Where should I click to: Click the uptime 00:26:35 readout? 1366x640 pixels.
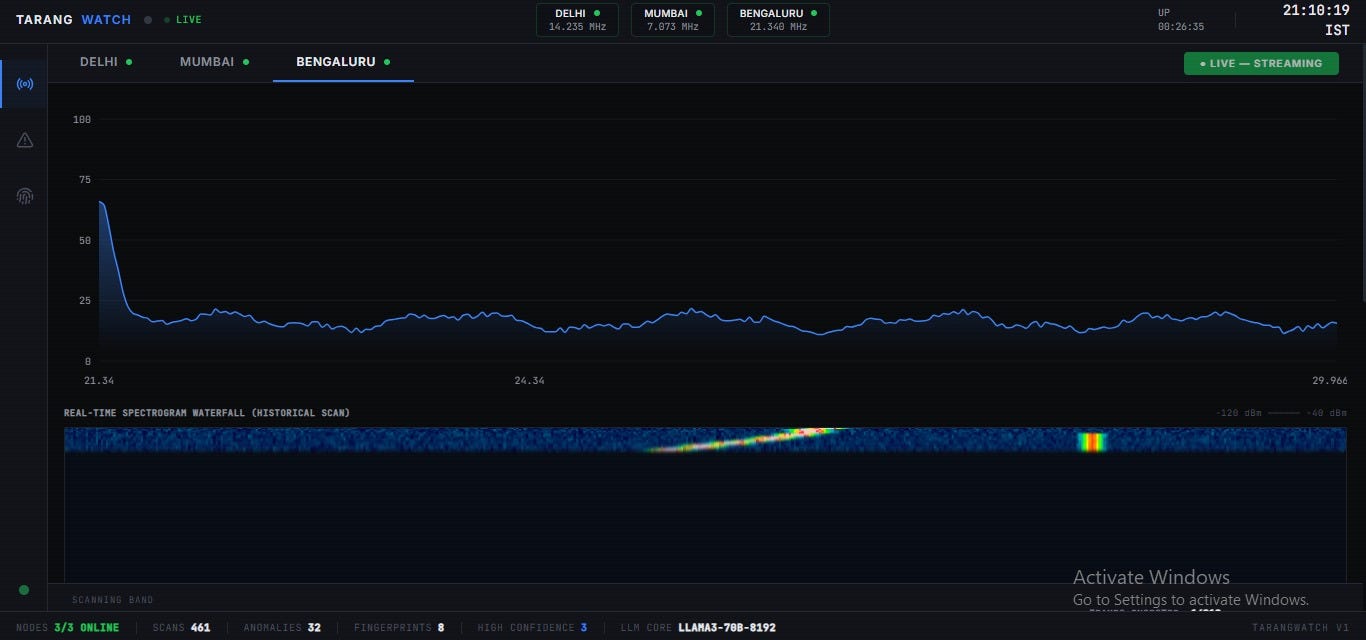(x=1180, y=20)
